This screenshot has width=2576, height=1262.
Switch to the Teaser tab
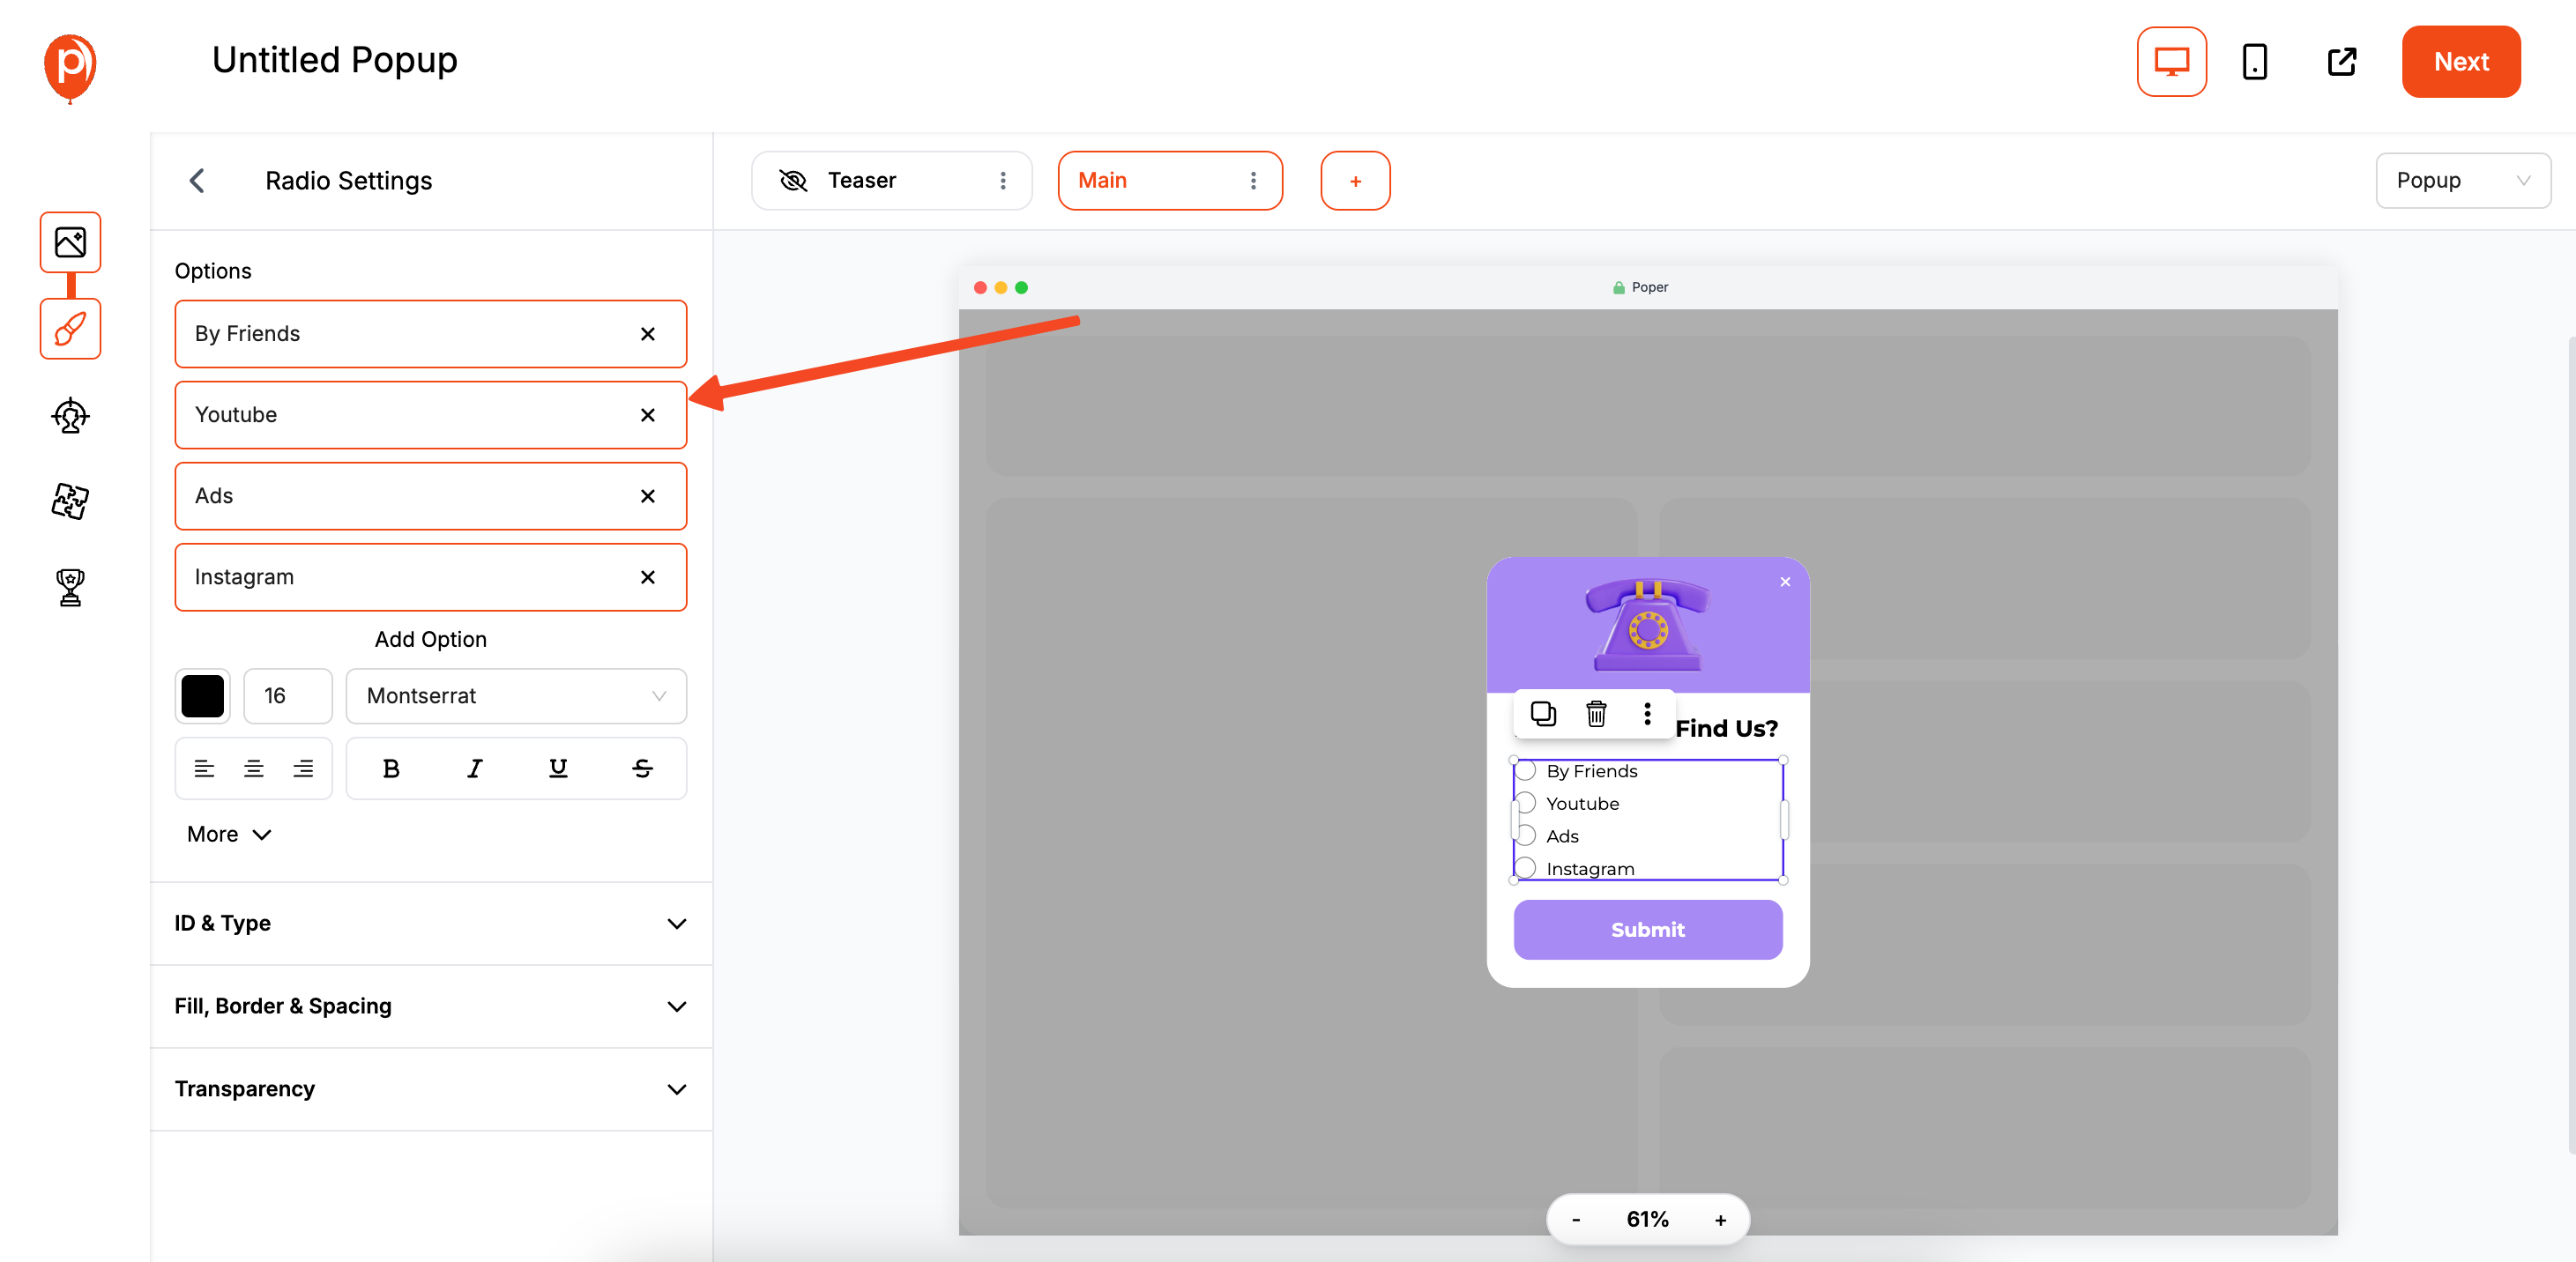[890, 181]
